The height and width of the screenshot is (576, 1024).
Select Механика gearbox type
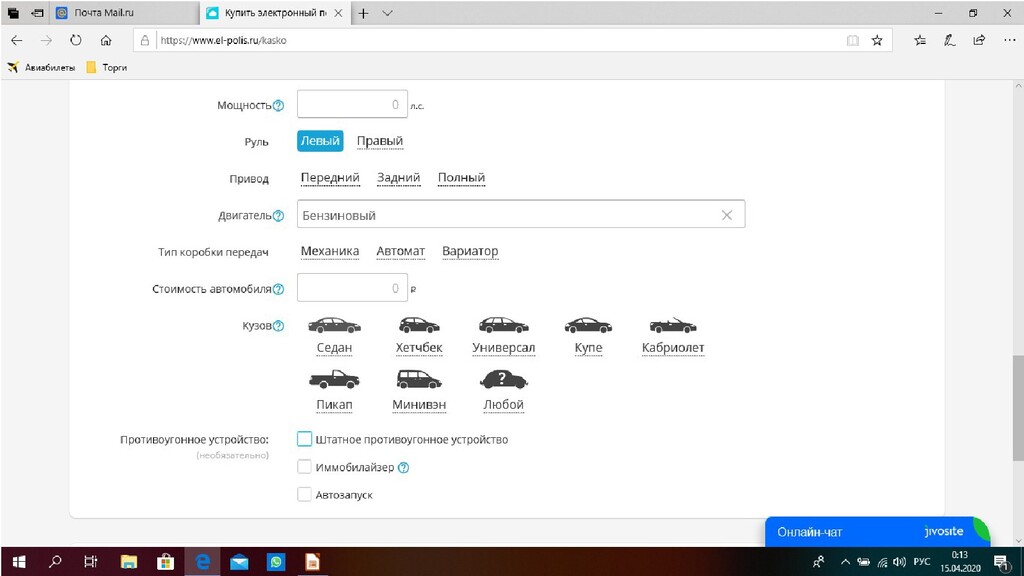[x=330, y=251]
